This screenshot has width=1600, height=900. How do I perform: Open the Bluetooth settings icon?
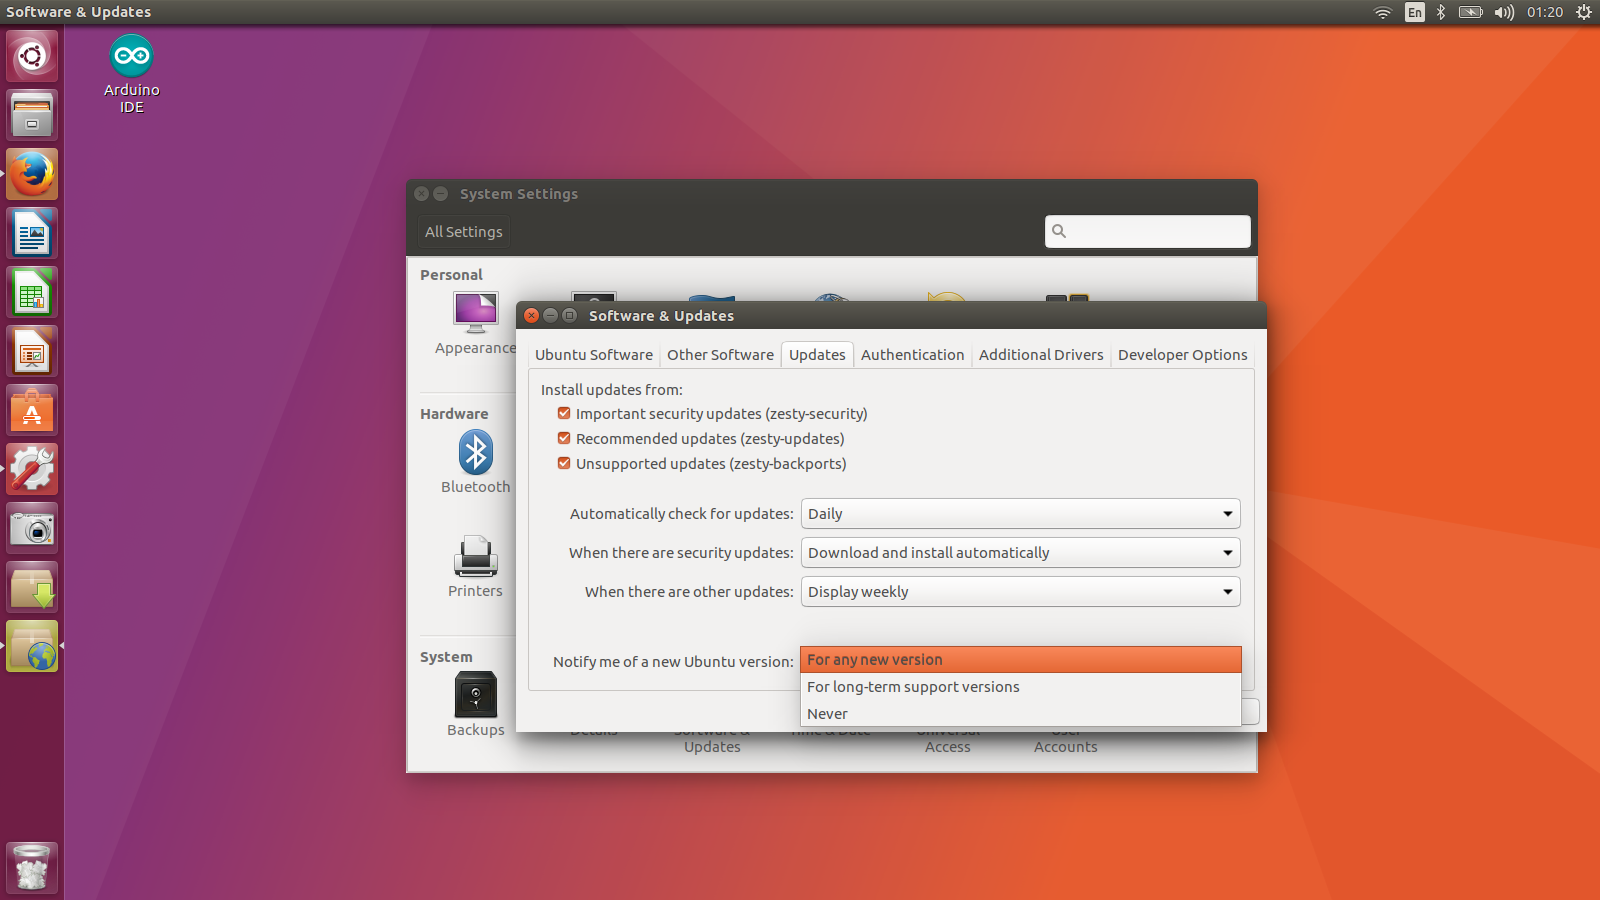tap(475, 452)
